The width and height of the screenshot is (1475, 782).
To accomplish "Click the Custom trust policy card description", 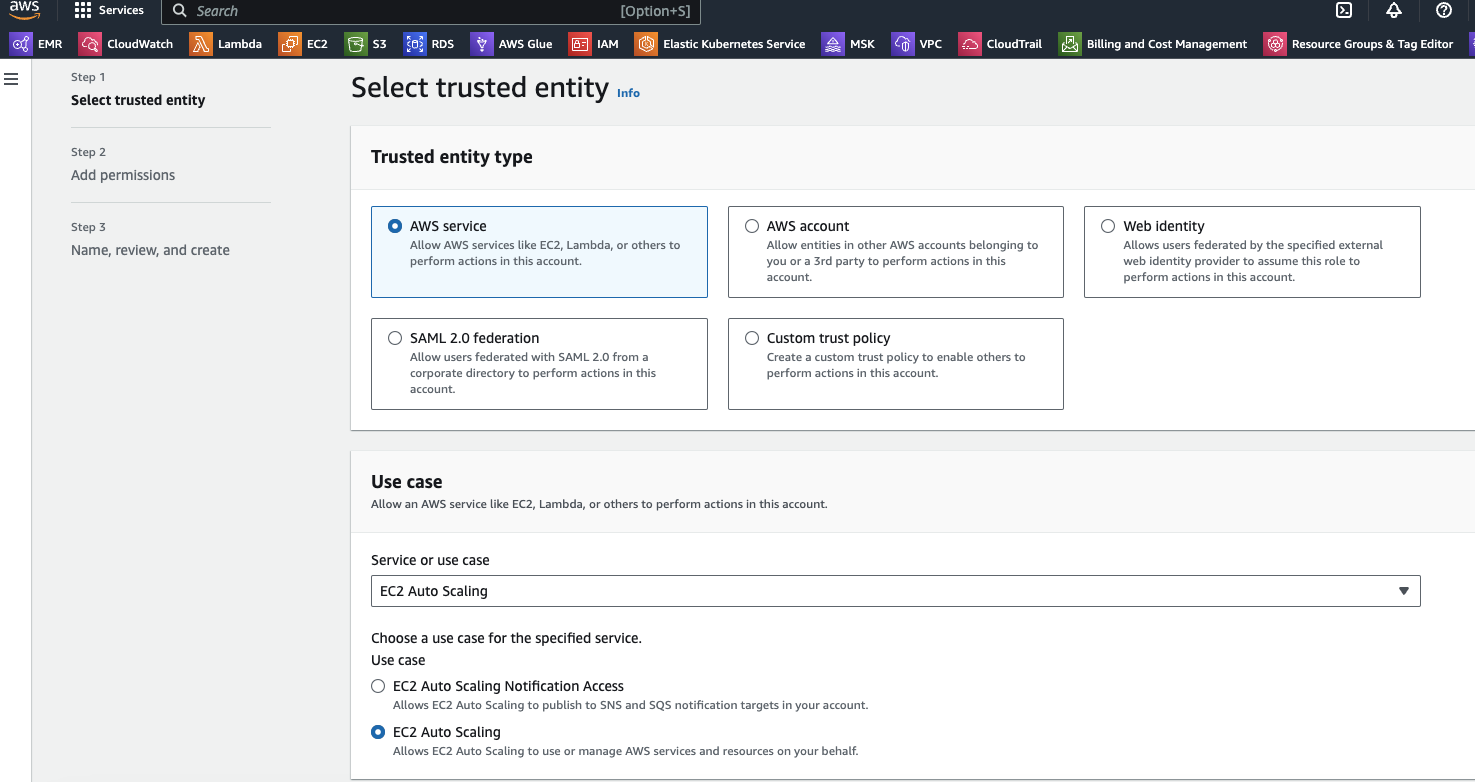I will click(896, 365).
